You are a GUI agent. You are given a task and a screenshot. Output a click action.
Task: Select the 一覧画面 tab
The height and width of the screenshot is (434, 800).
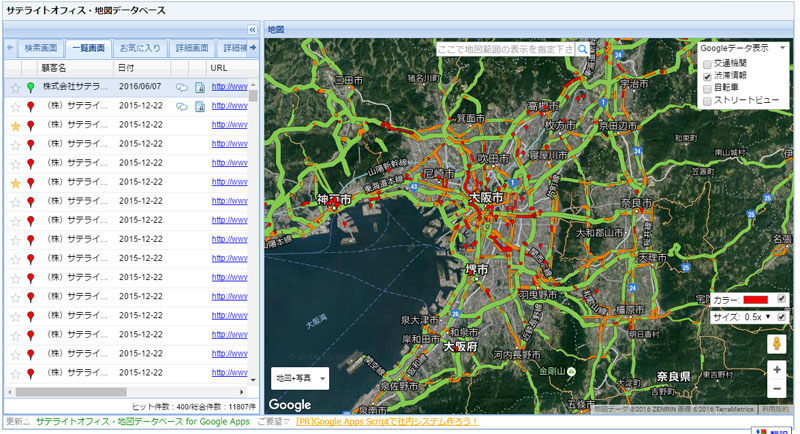(x=88, y=48)
